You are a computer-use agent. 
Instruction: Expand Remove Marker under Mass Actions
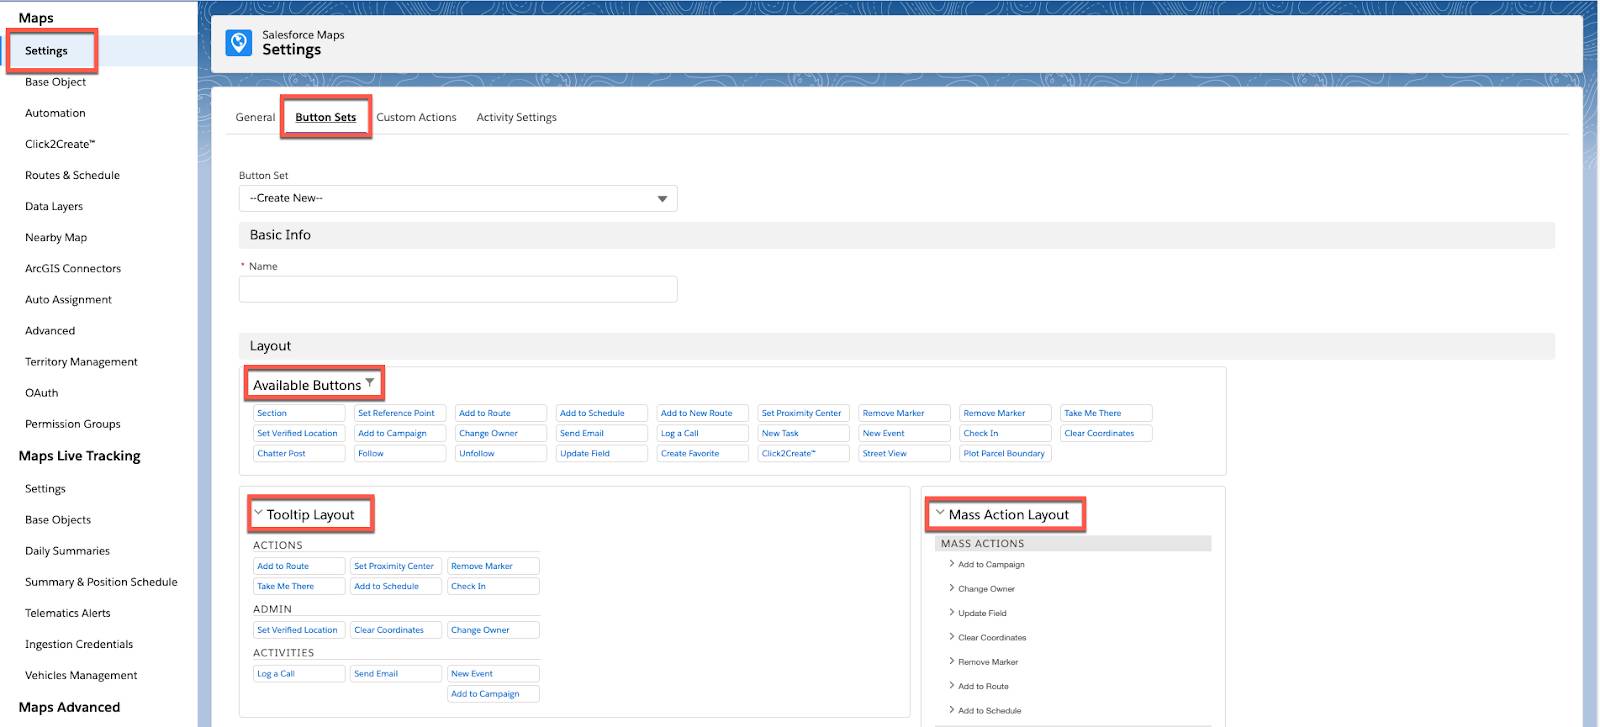click(951, 661)
